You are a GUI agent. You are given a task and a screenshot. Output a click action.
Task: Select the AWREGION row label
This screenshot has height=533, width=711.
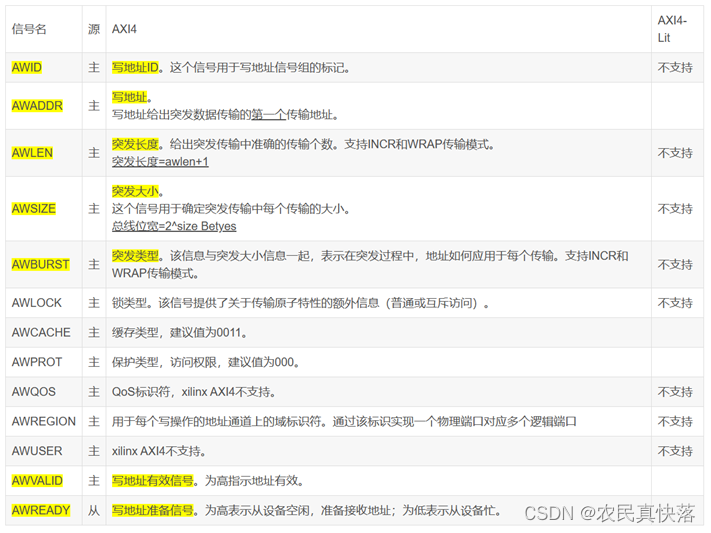pos(42,422)
